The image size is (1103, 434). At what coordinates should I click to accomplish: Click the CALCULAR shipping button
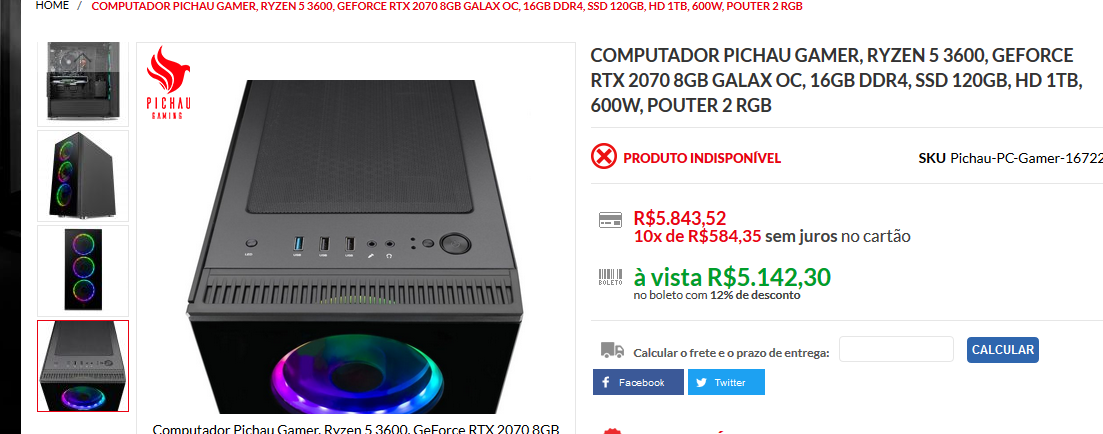1002,350
